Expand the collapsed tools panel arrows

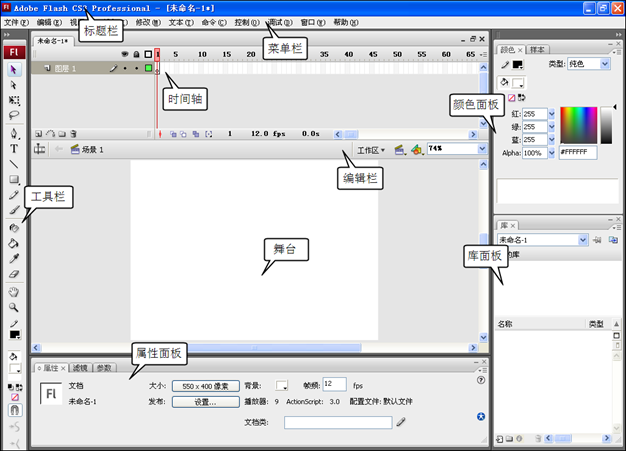coord(7,35)
